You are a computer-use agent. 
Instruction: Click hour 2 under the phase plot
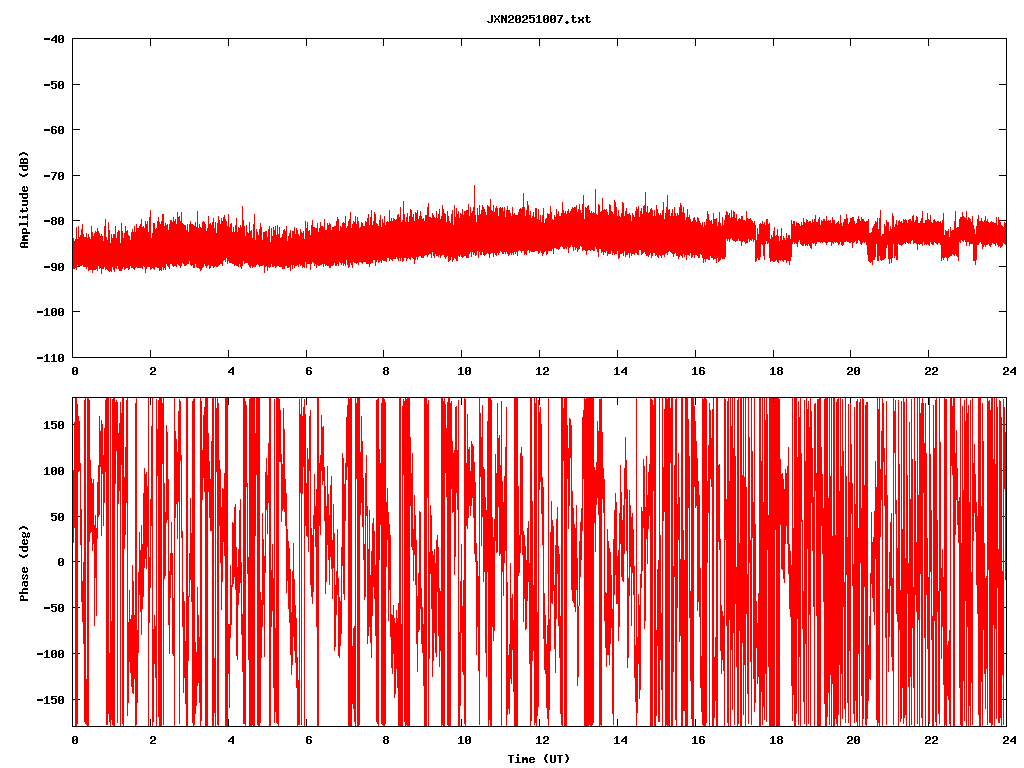coord(152,740)
